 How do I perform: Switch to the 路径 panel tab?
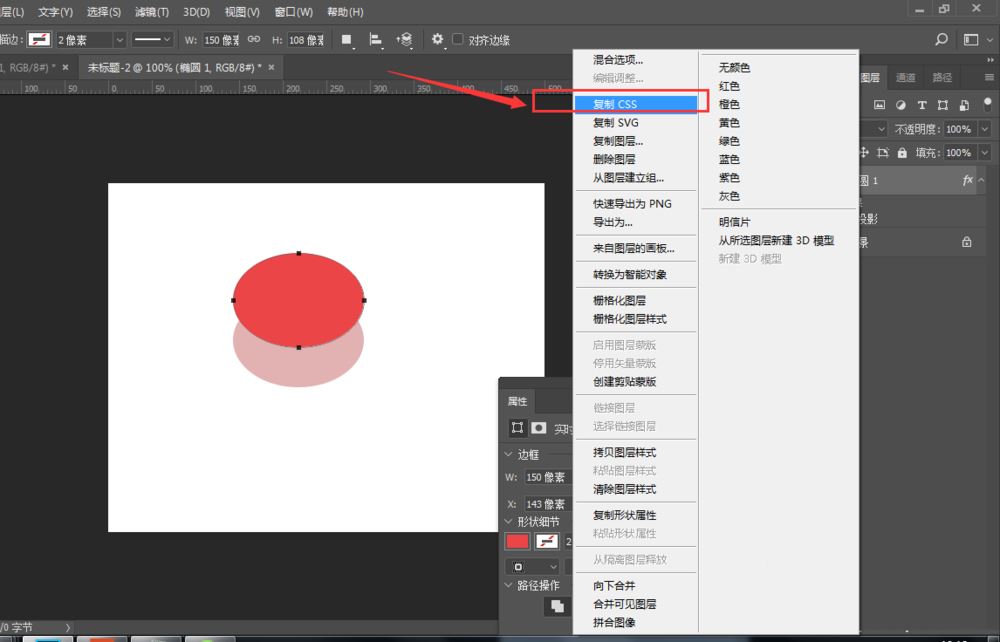coord(942,78)
